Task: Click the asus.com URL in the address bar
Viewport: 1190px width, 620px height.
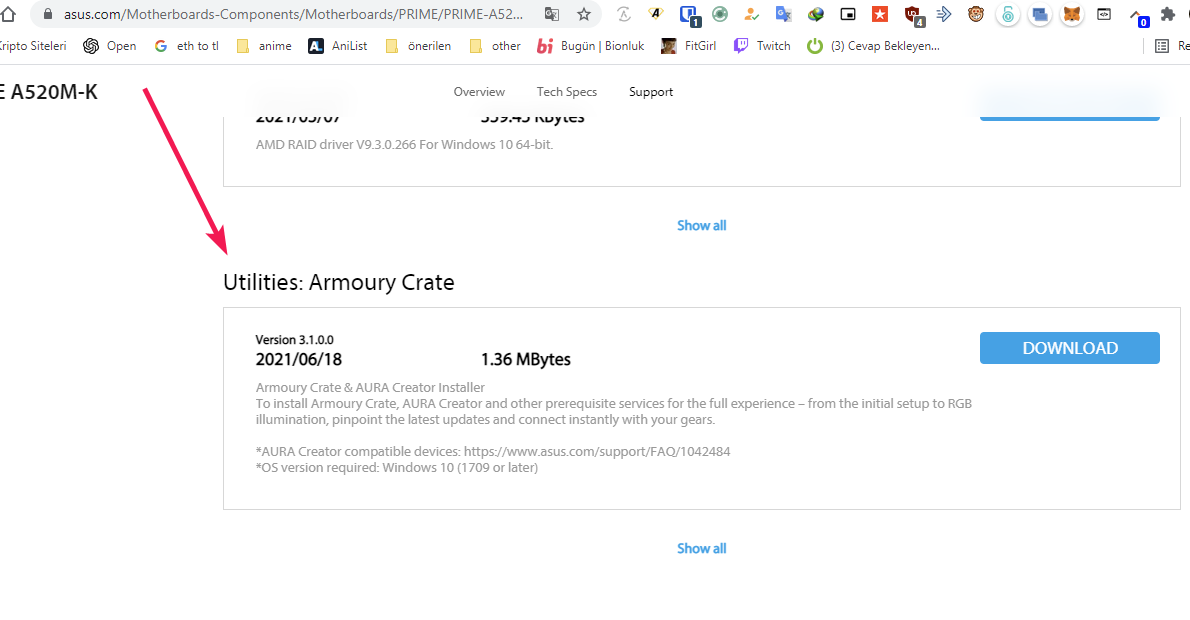Action: click(293, 14)
